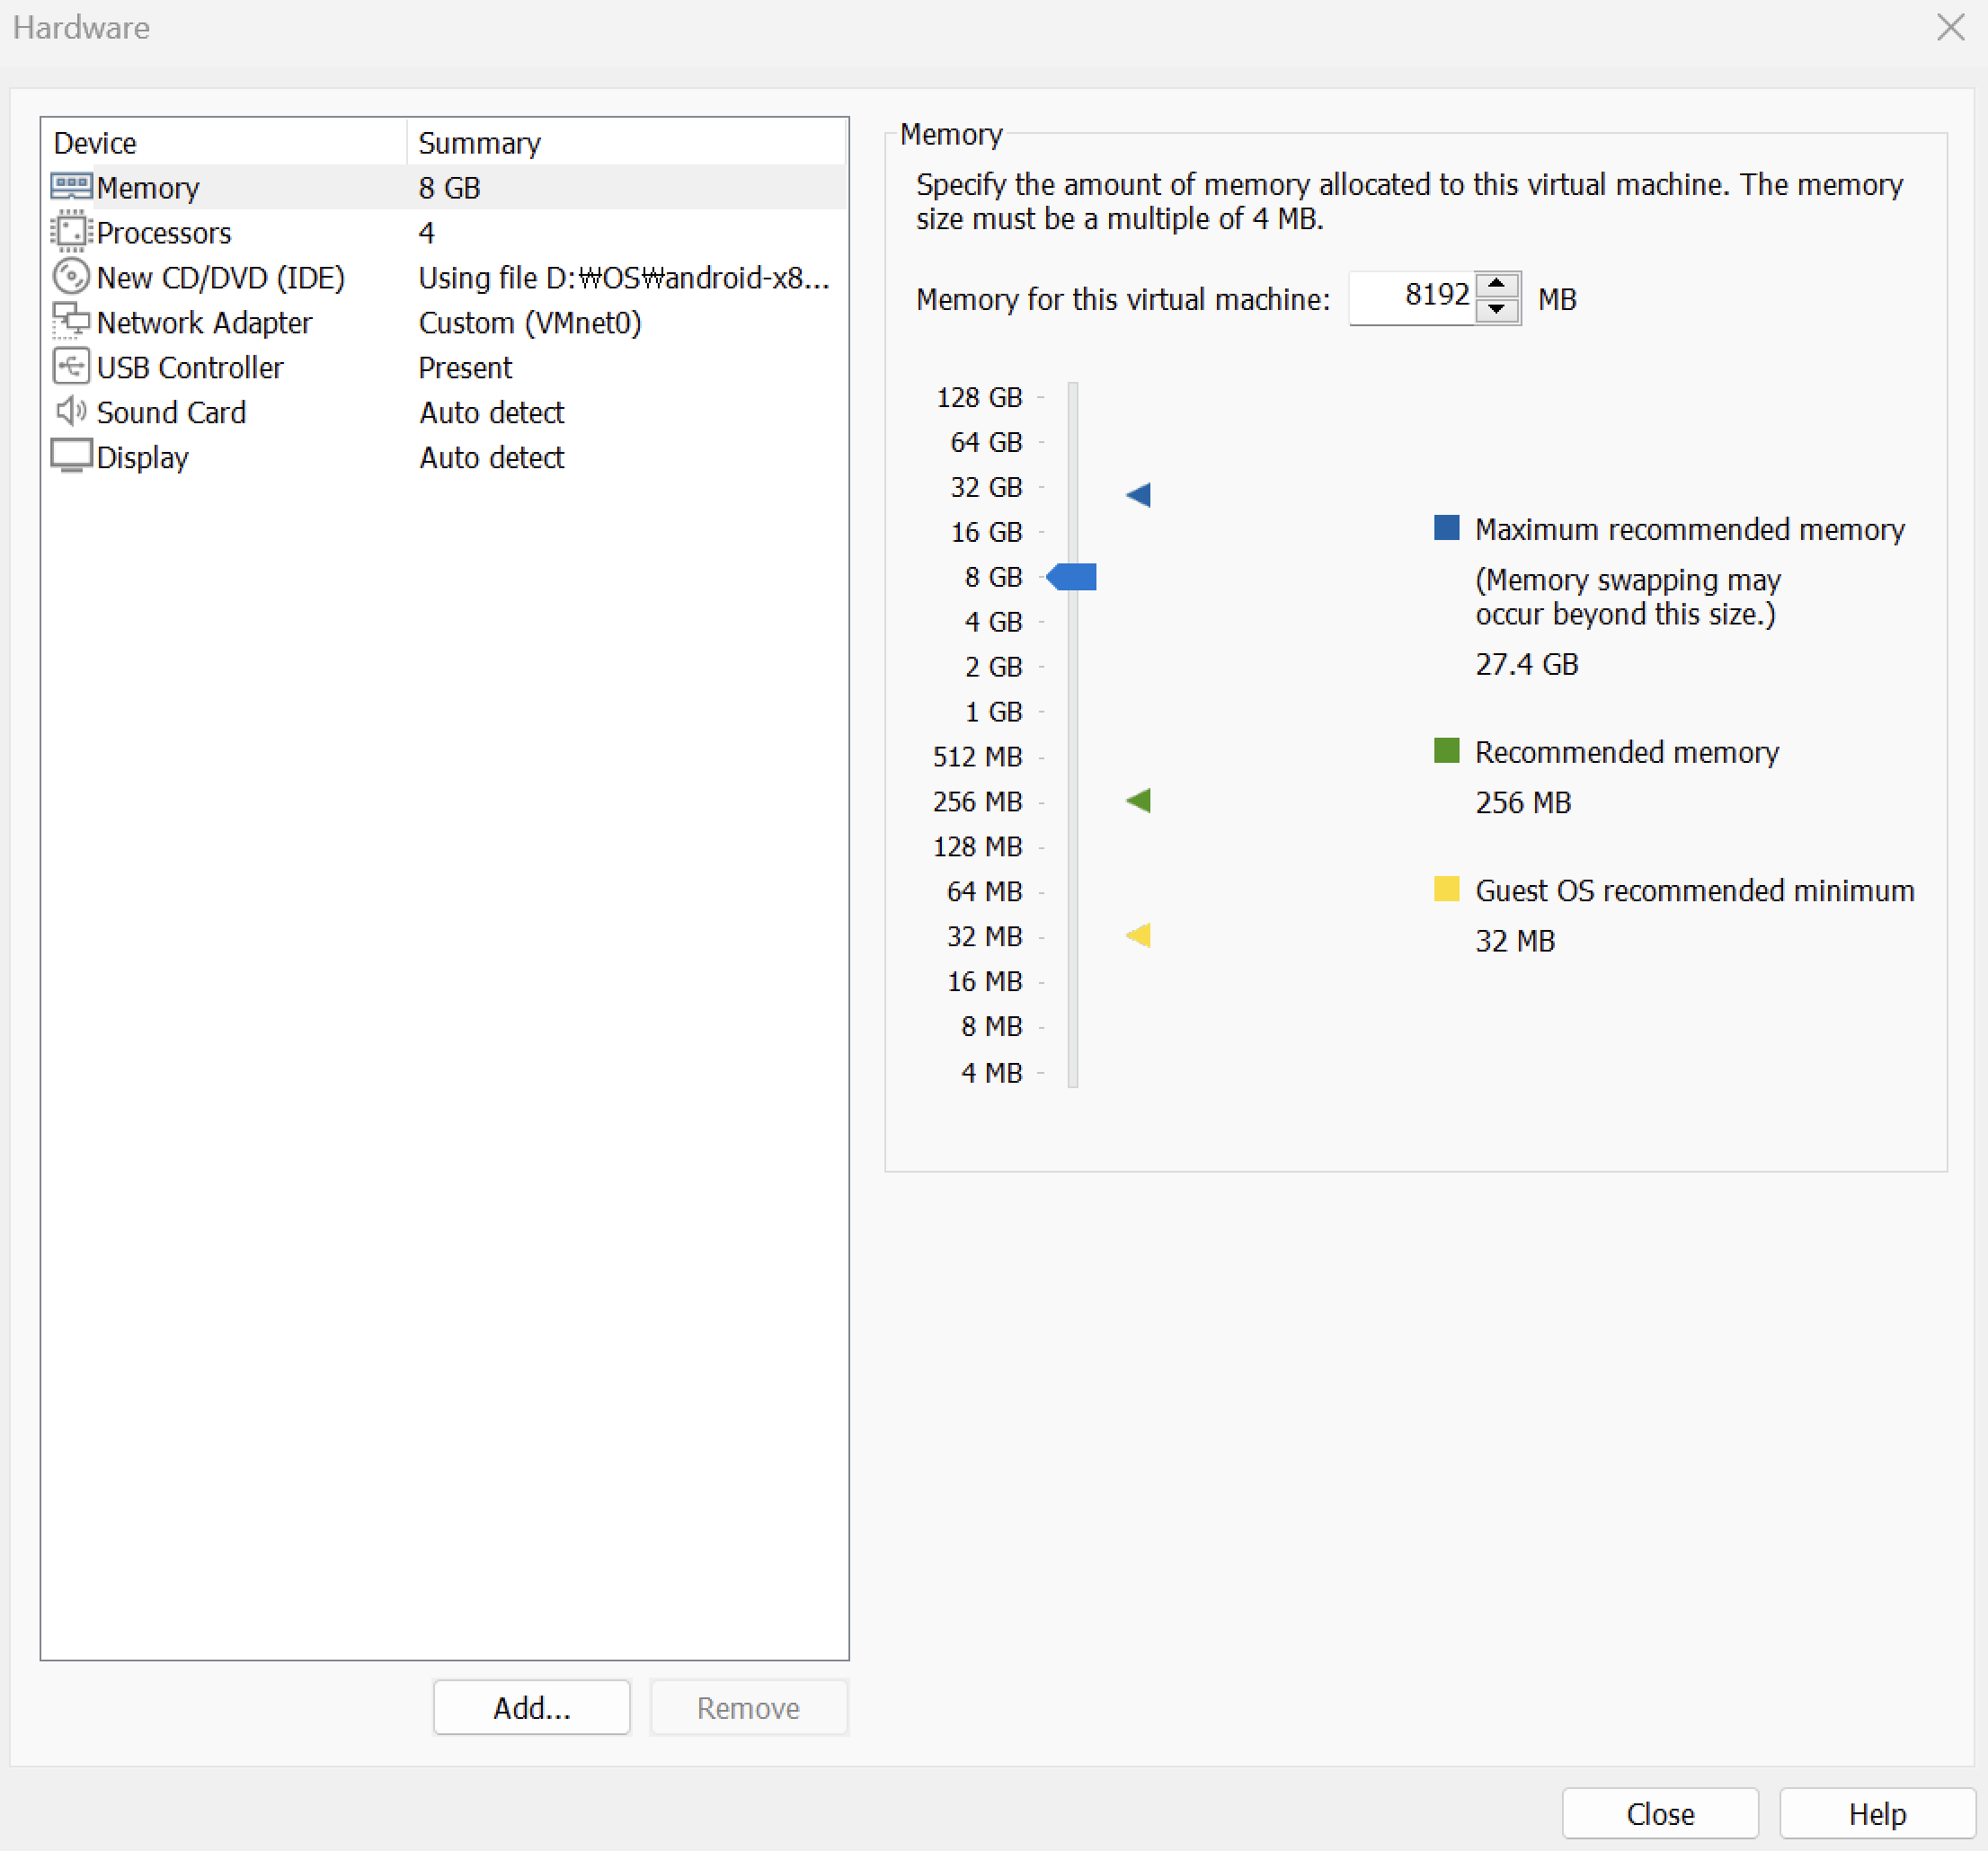Select the Memory device chip icon
This screenshot has width=1988, height=1851.
click(71, 187)
